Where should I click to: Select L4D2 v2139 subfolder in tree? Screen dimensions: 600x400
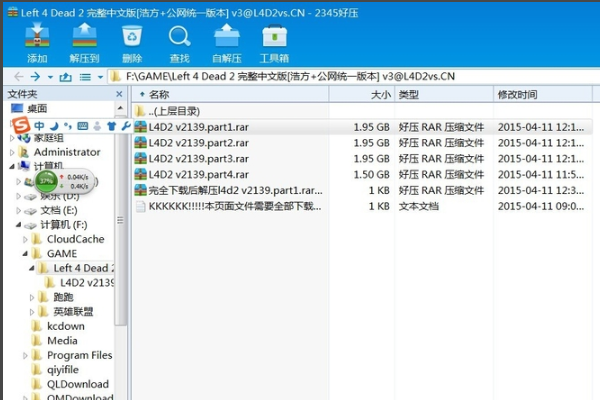[x=86, y=283]
